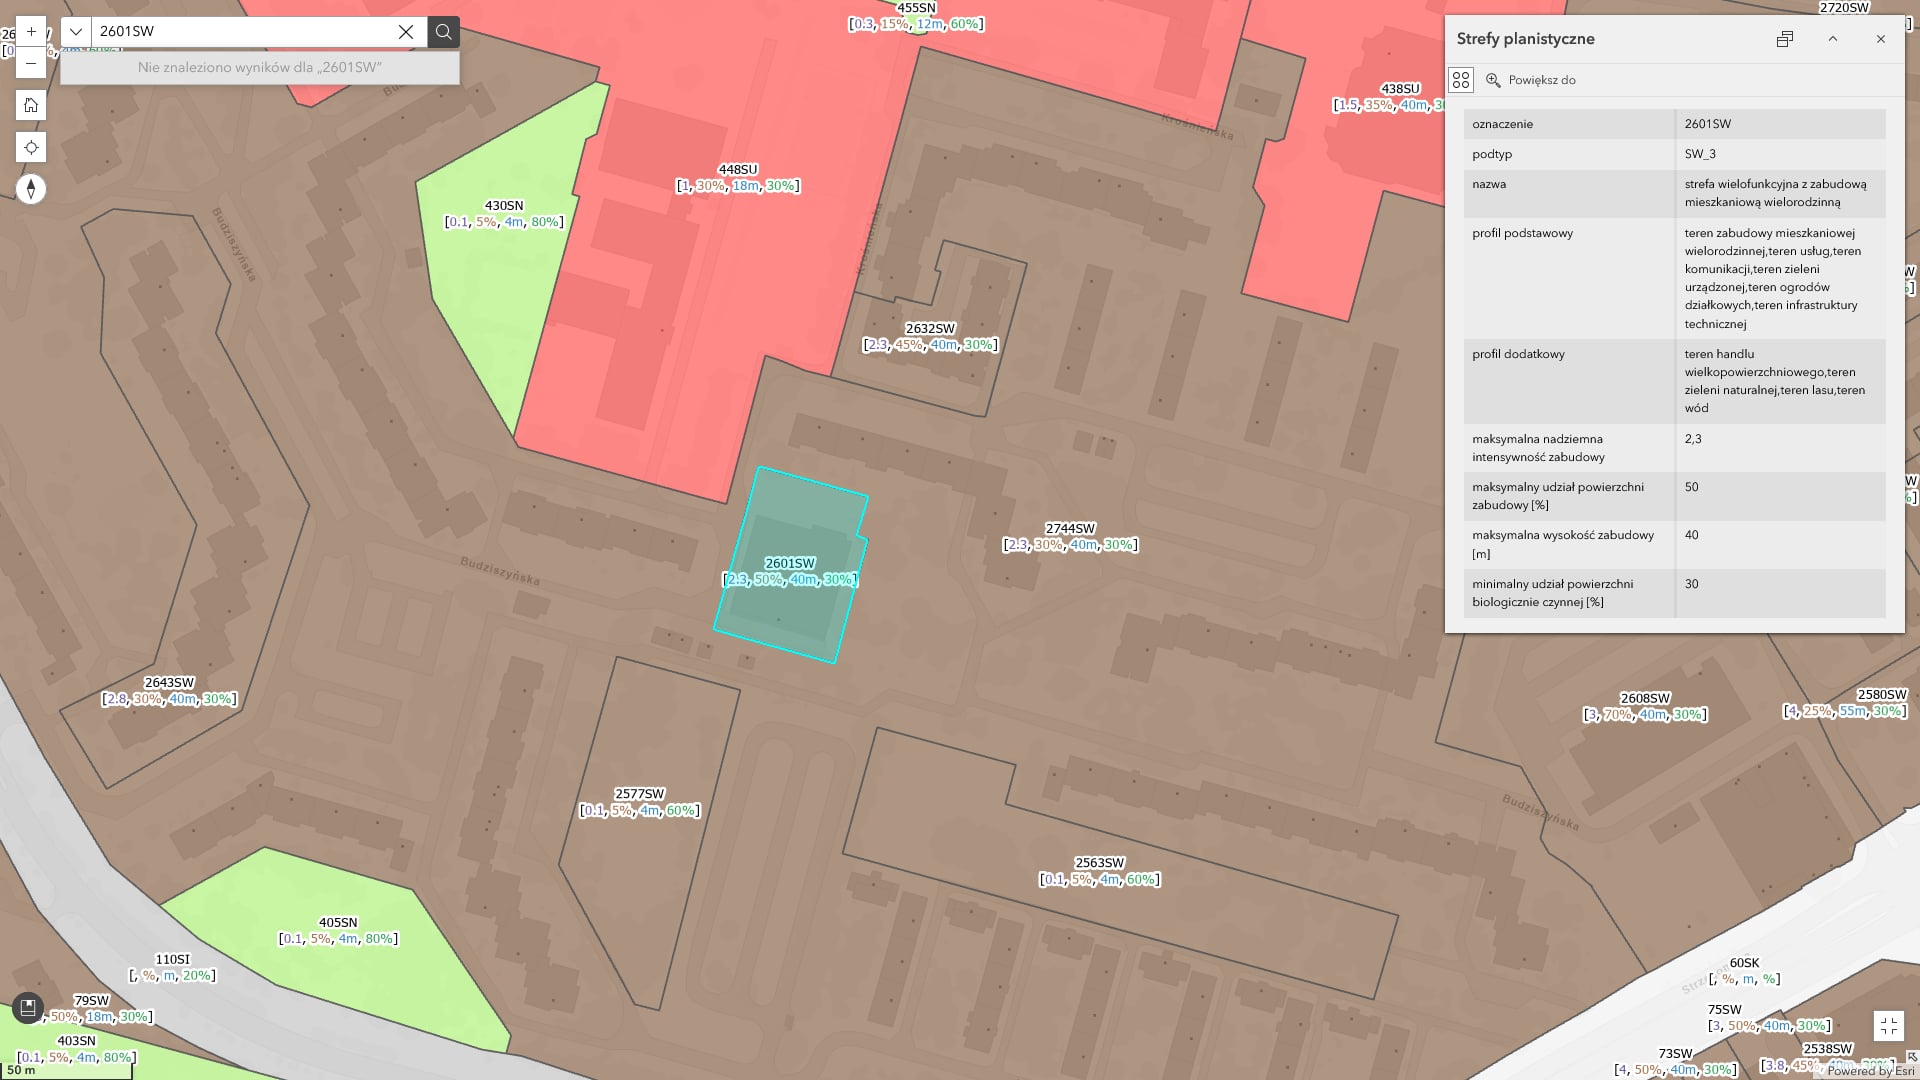Close the Strefy planistyczne panel
Viewport: 1920px width, 1080px height.
1881,39
